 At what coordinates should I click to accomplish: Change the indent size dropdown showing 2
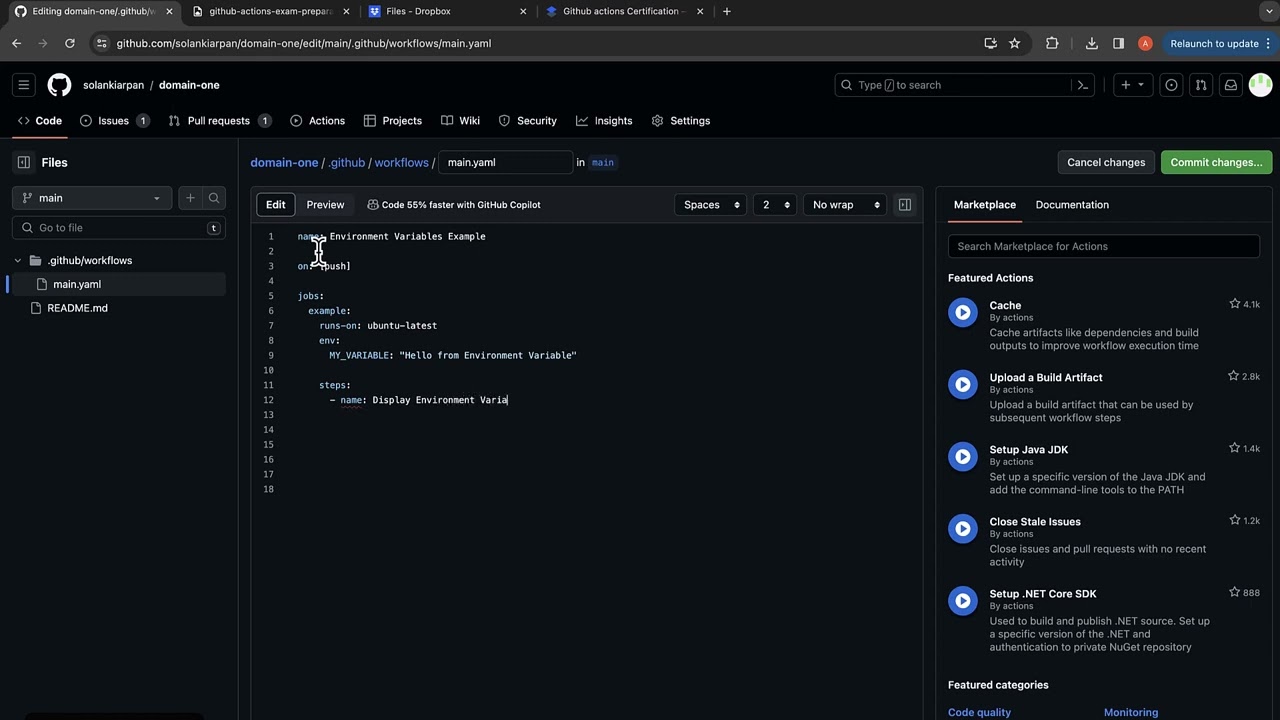(775, 205)
